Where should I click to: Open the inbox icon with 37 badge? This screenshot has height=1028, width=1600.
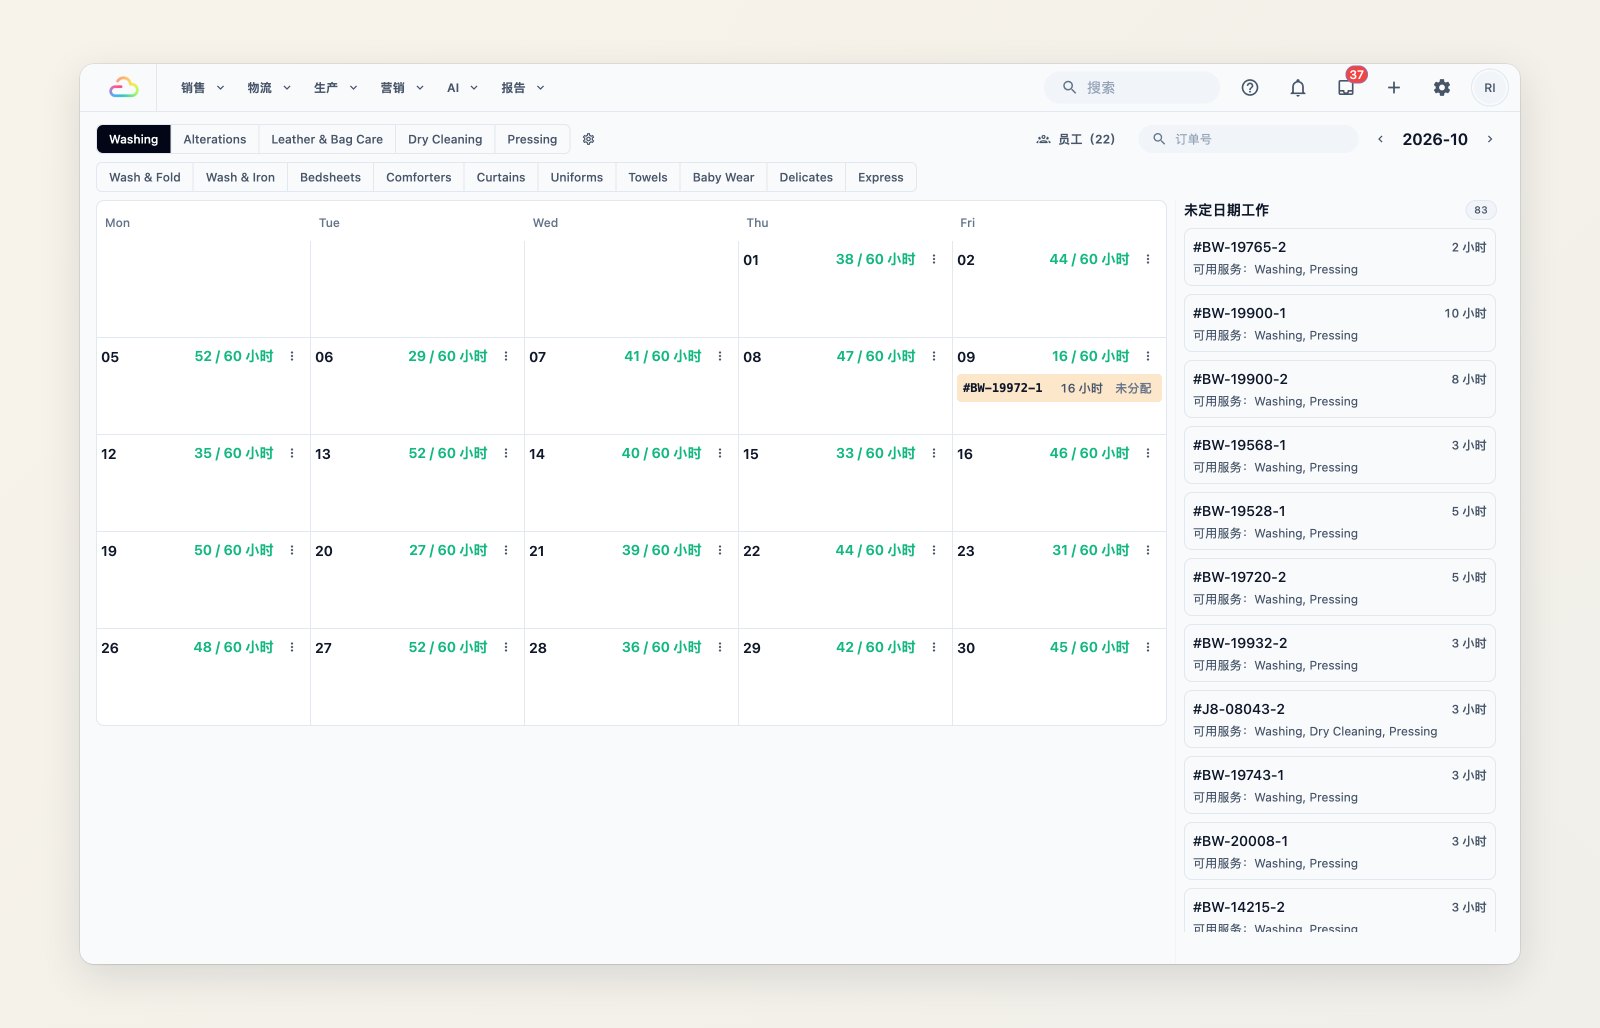[x=1346, y=88]
